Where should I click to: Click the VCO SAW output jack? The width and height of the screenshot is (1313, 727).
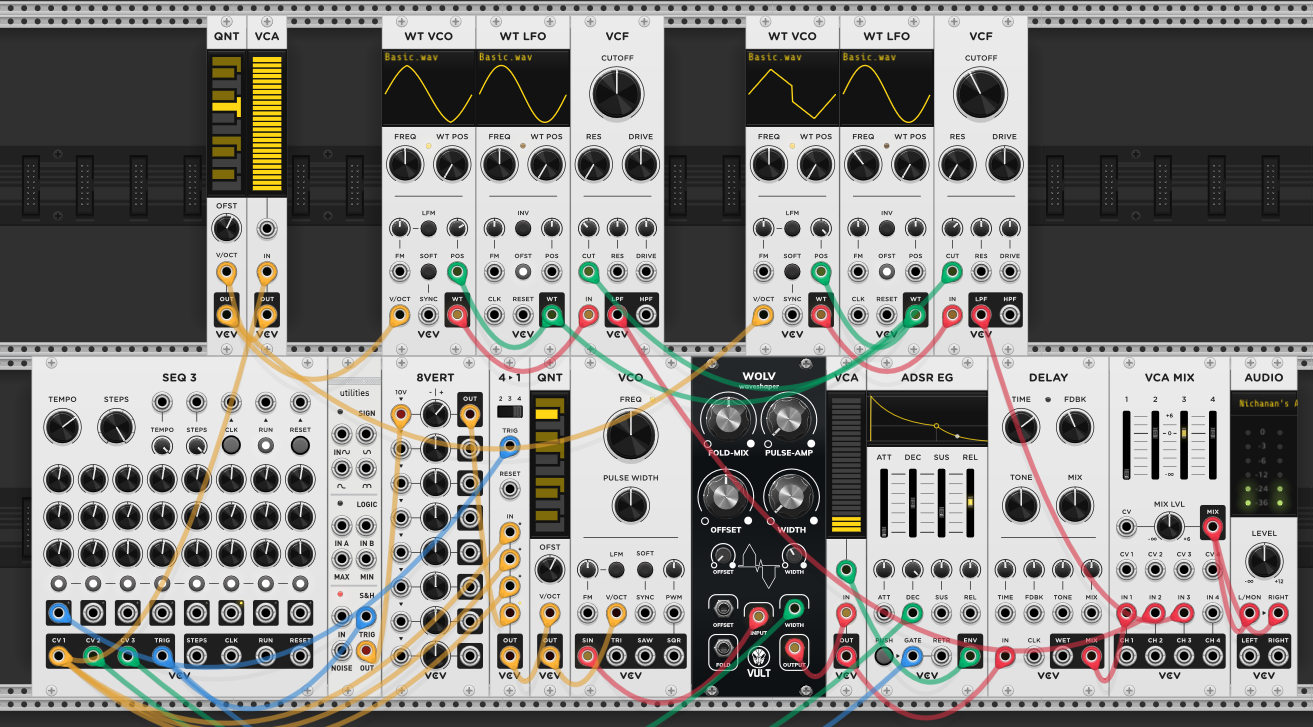(x=645, y=656)
